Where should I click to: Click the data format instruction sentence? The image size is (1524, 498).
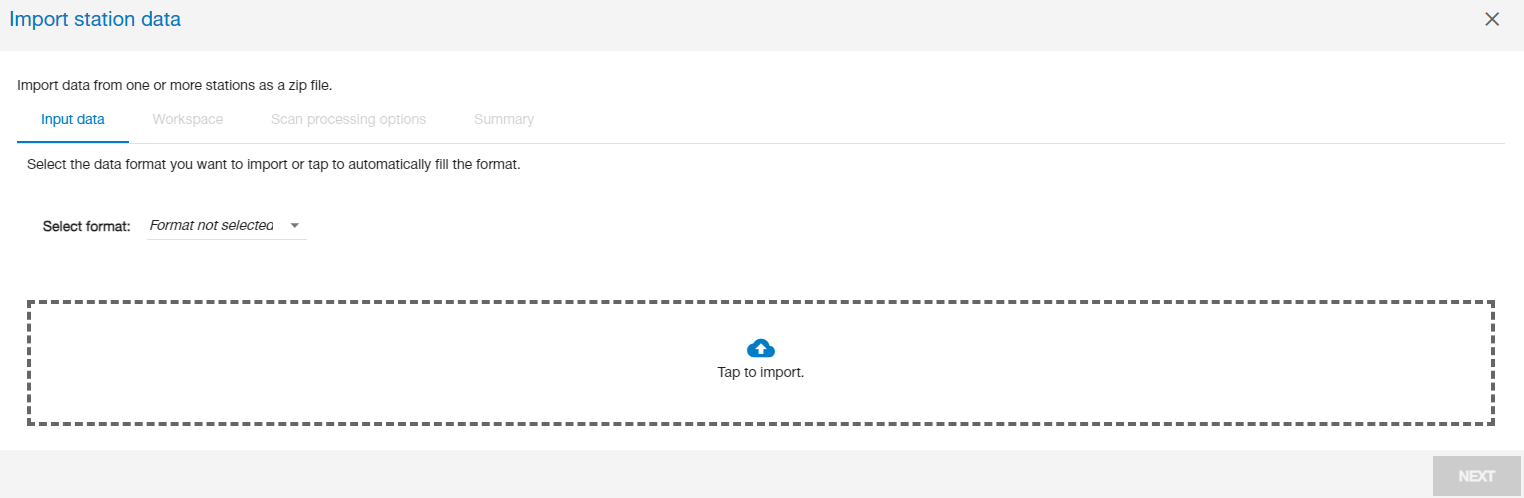tap(273, 164)
